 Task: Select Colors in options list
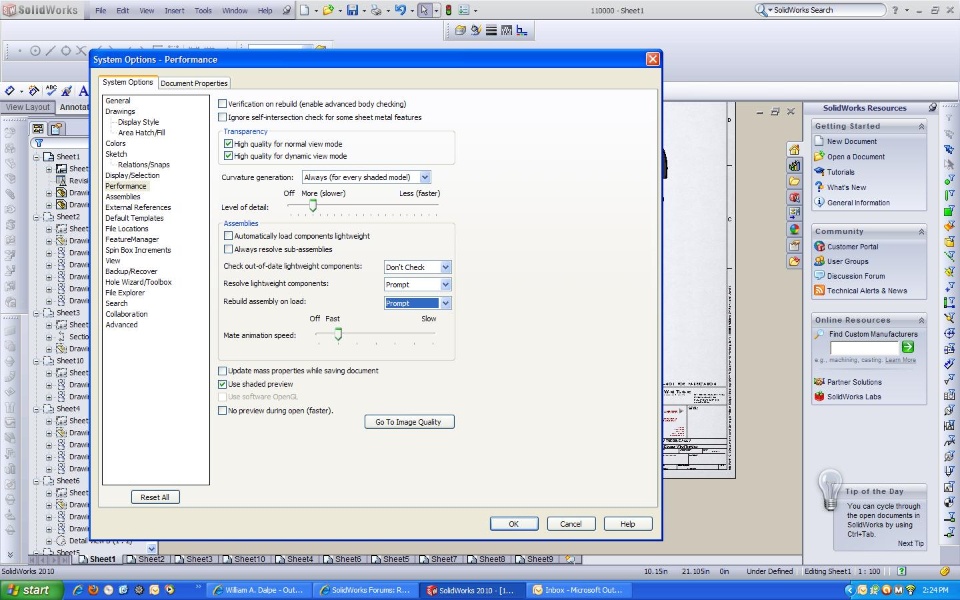[x=115, y=143]
